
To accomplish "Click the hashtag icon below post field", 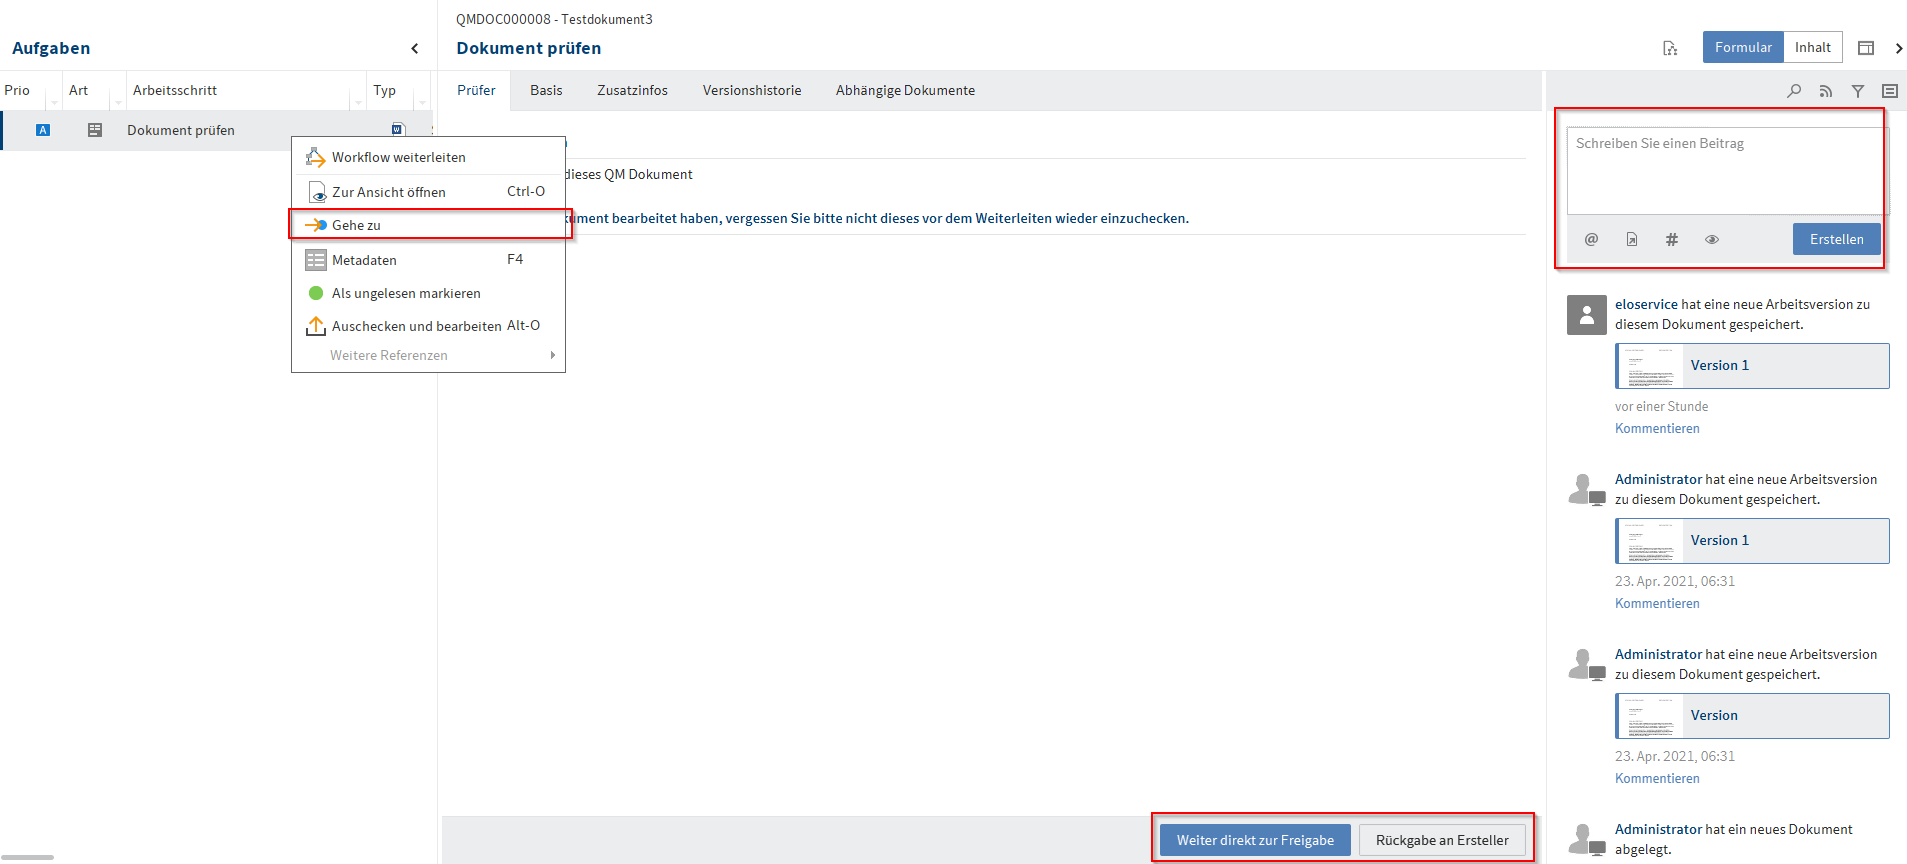I will click(x=1671, y=239).
